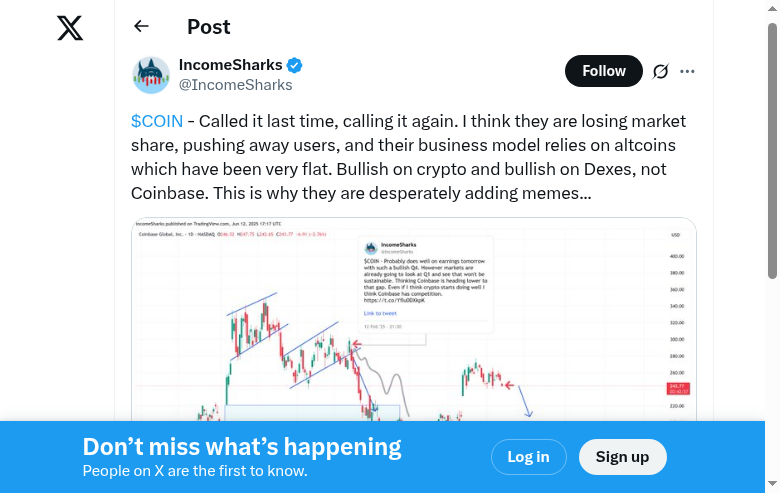
Task: Open the @IncomeSharks handle link
Action: click(x=236, y=85)
